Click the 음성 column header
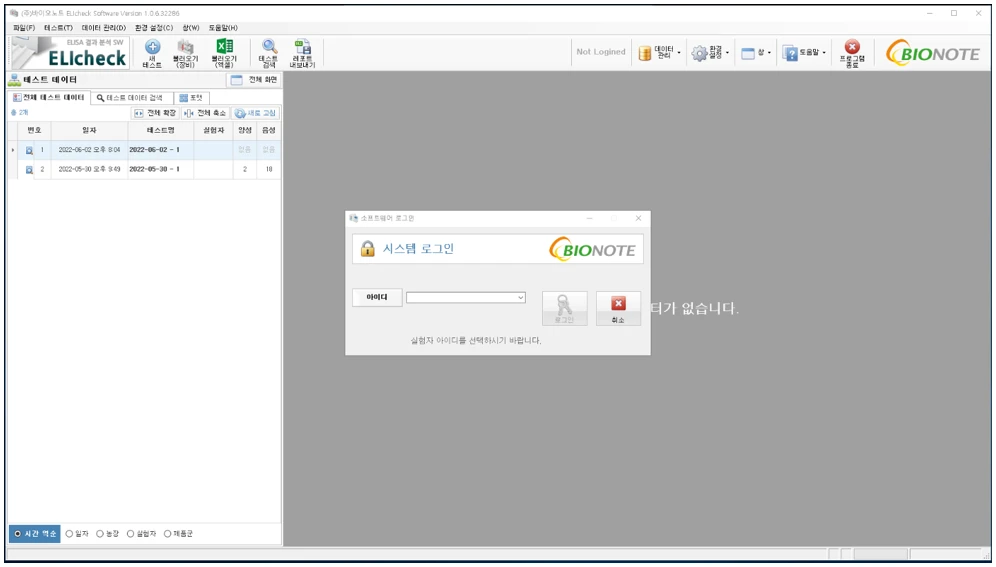This screenshot has height=567, width=996. pyautogui.click(x=269, y=130)
